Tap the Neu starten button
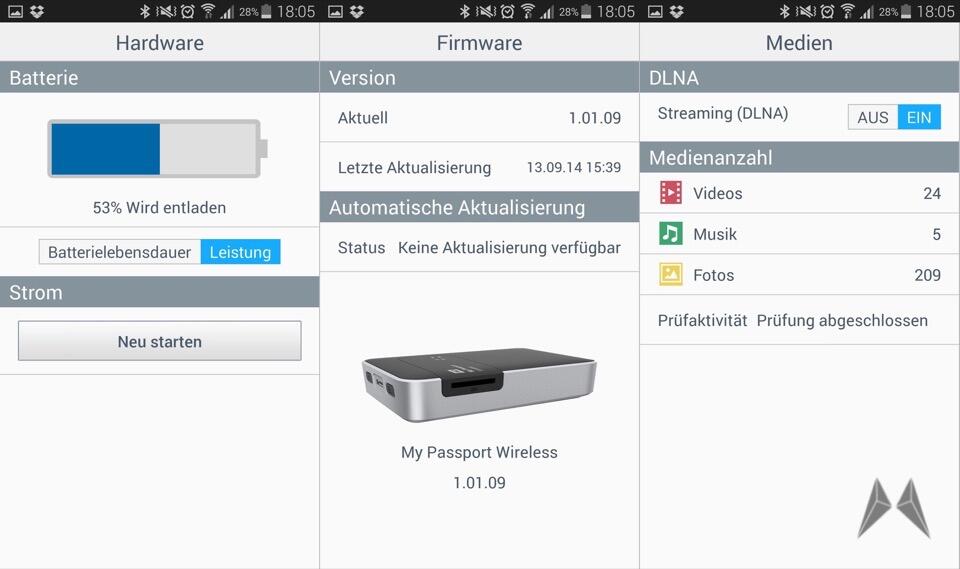The image size is (960, 569). click(x=160, y=341)
